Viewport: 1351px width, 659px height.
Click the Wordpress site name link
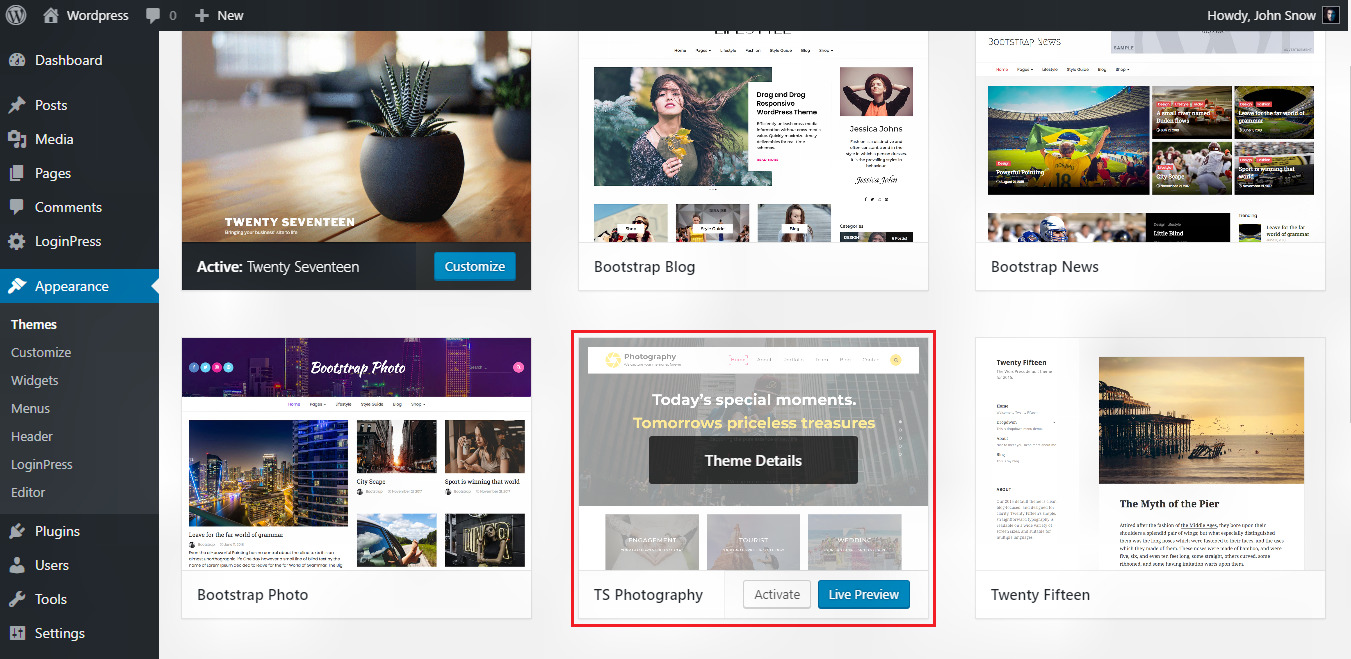[98, 15]
